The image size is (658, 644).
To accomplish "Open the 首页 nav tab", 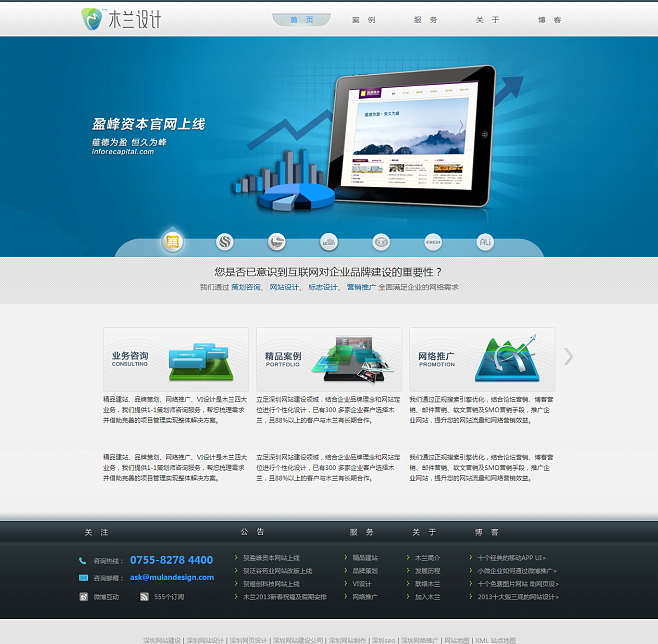I will [x=301, y=20].
